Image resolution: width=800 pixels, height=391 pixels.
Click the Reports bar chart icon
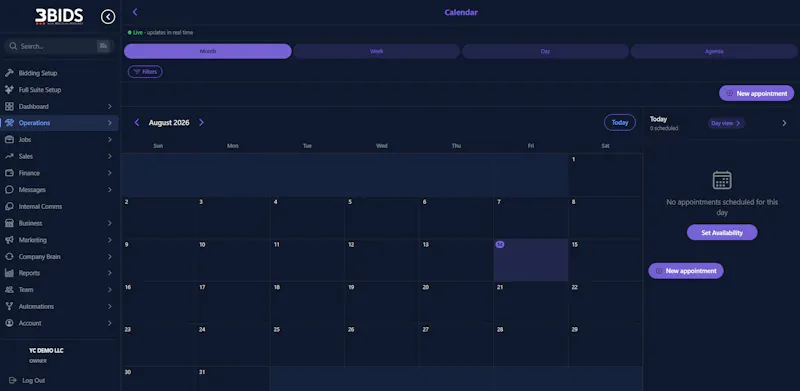pos(9,273)
